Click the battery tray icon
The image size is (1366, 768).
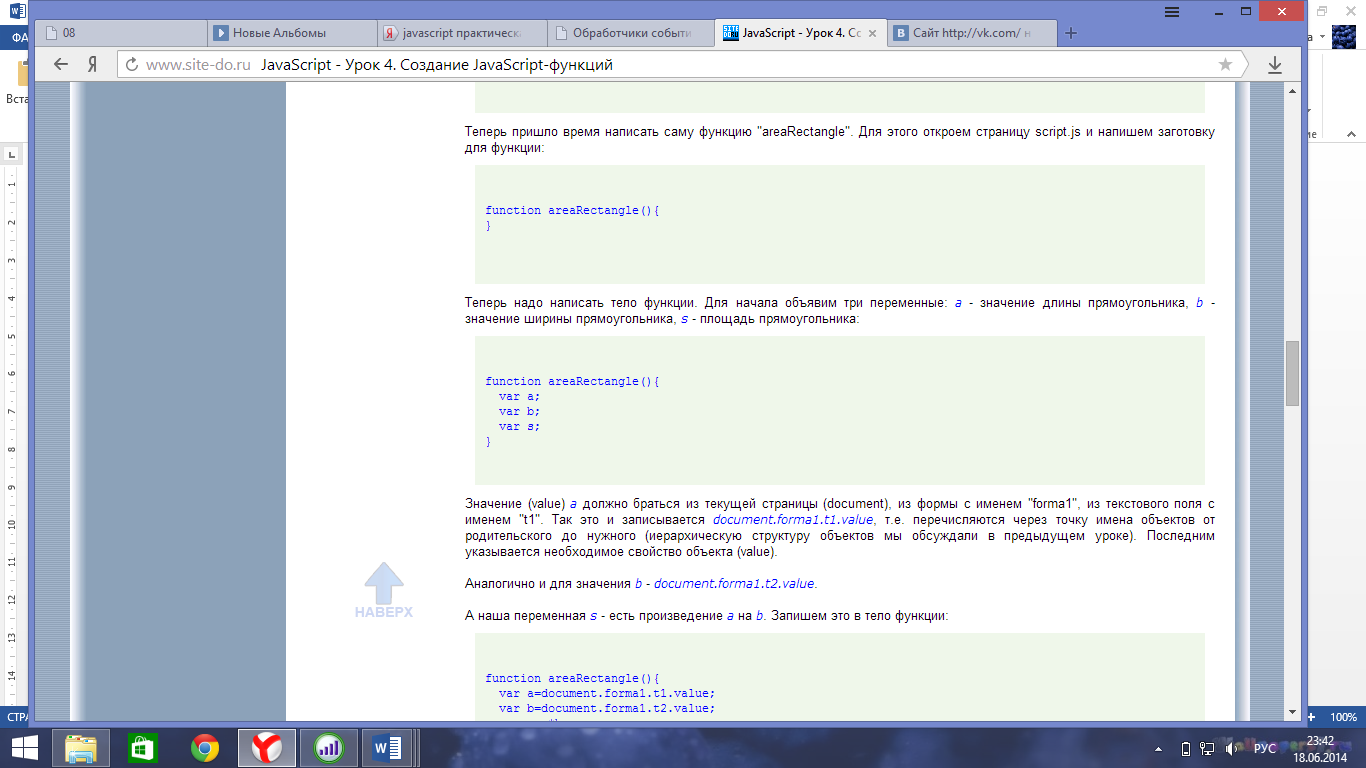click(1185, 748)
